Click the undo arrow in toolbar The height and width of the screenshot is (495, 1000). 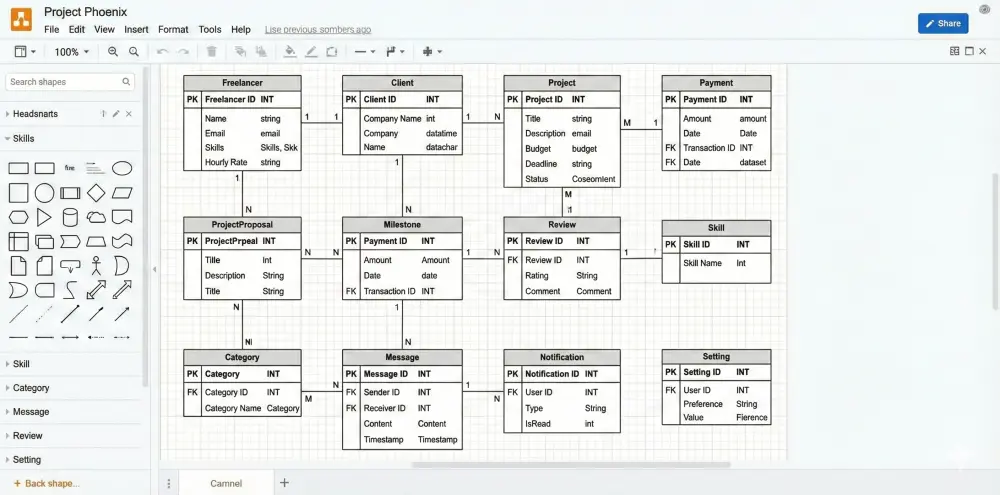pos(163,52)
